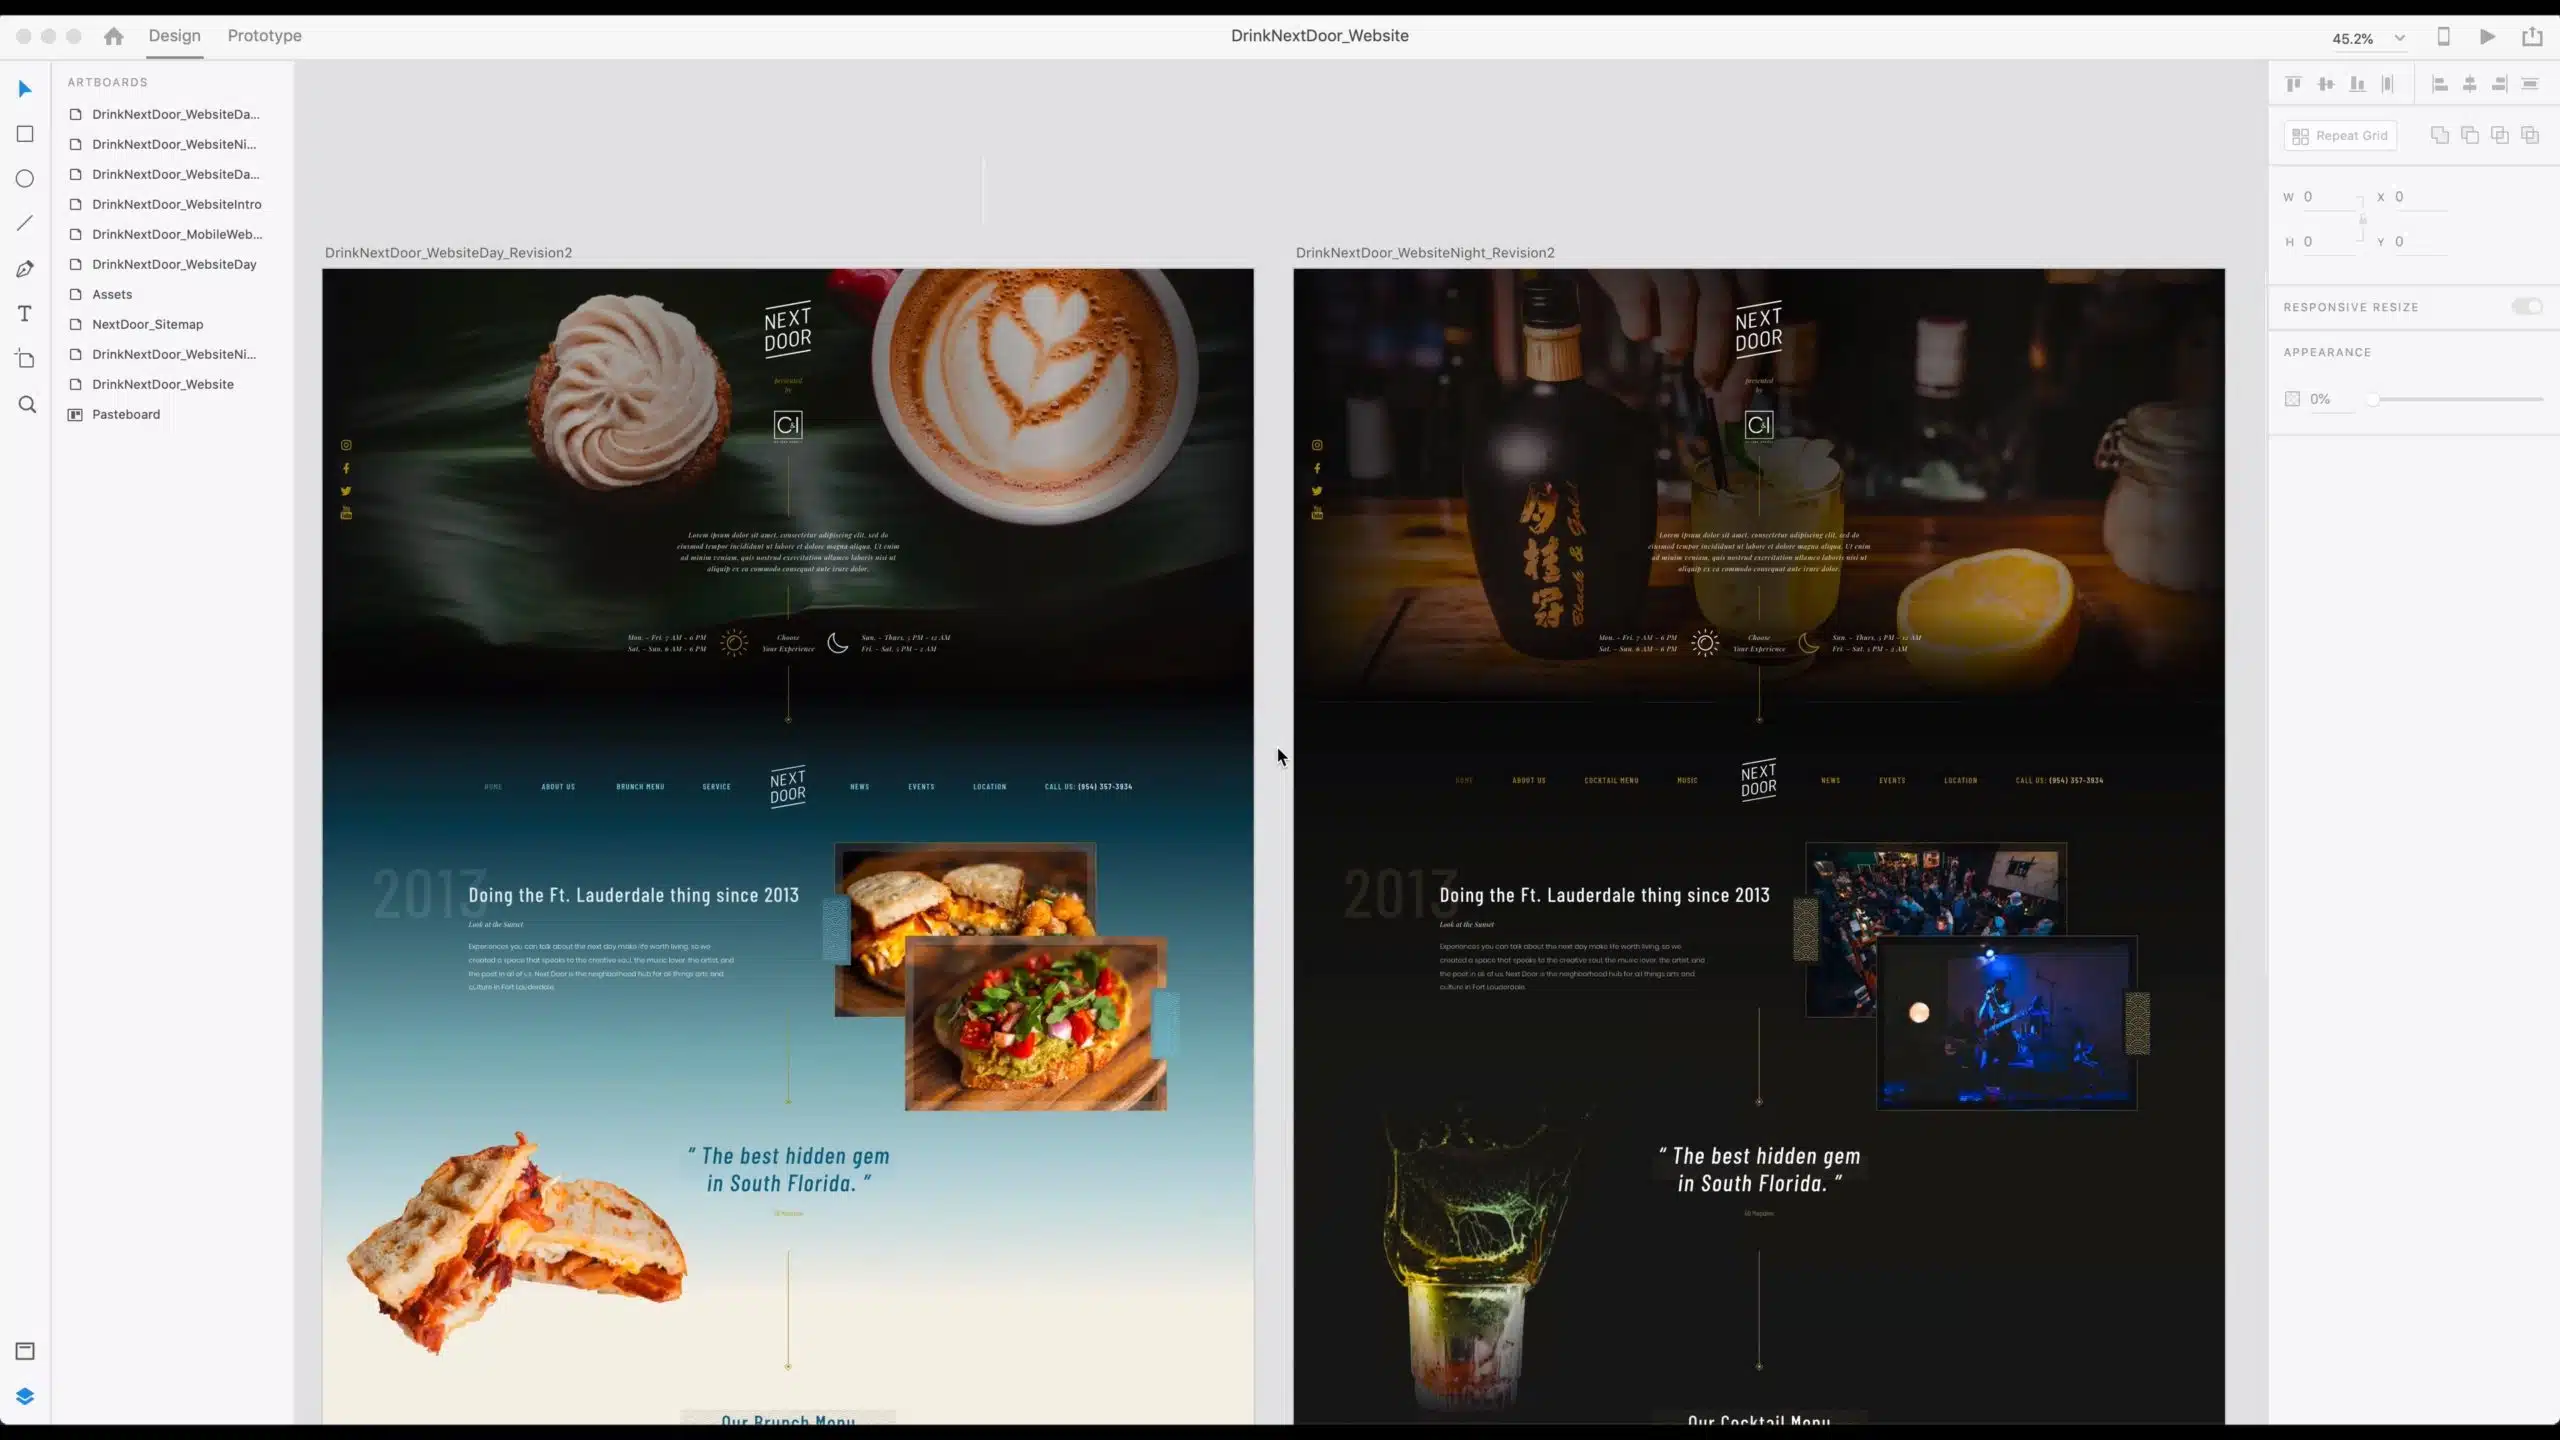
Task: Click the W width input field
Action: 2331,197
